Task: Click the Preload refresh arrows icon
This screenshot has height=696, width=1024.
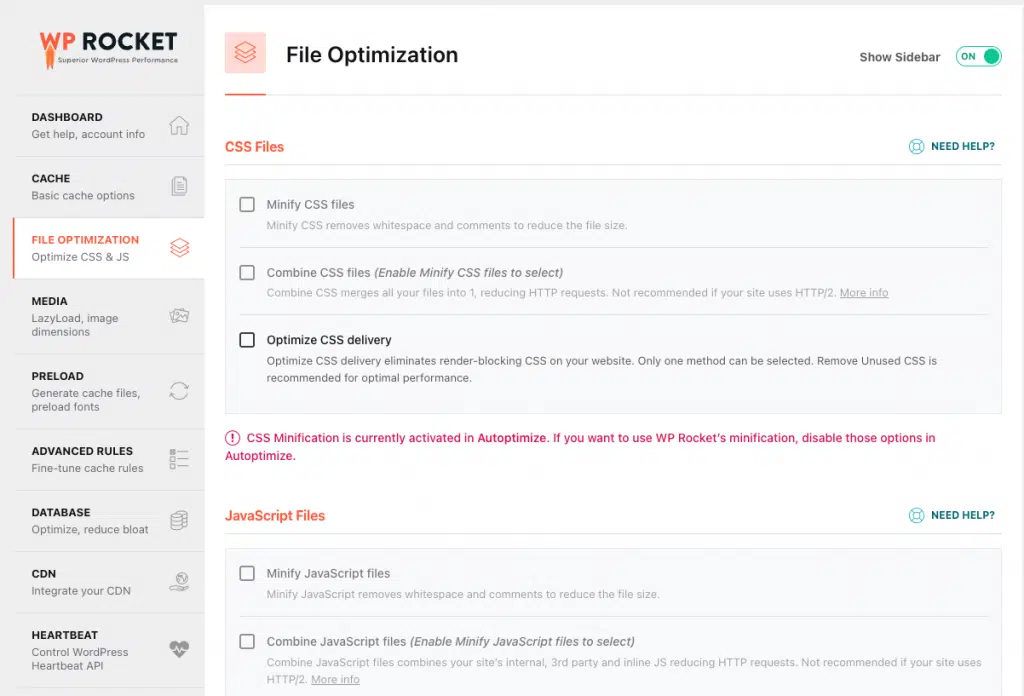Action: pyautogui.click(x=179, y=390)
